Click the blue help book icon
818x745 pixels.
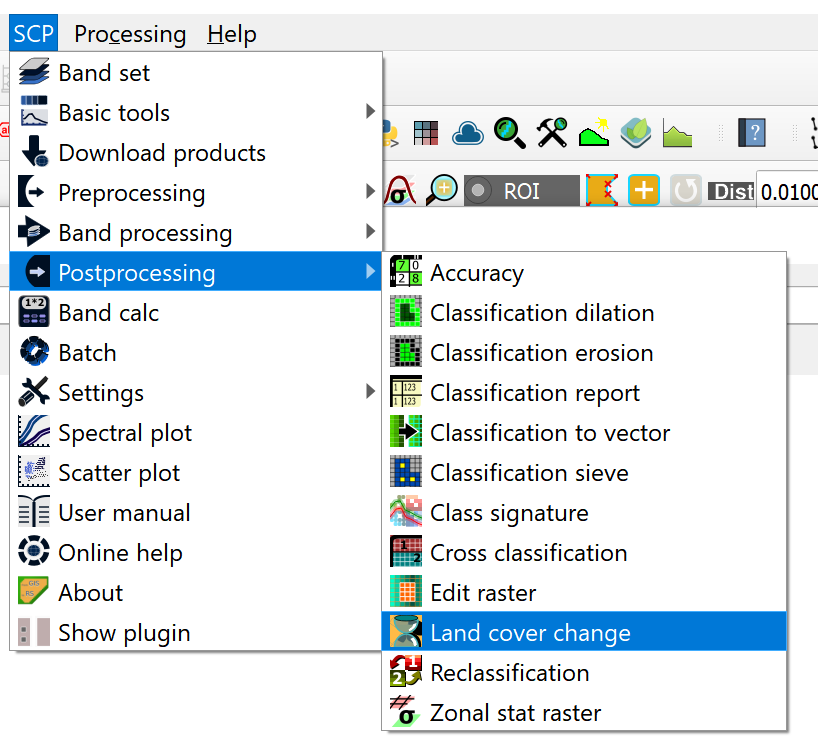point(750,133)
